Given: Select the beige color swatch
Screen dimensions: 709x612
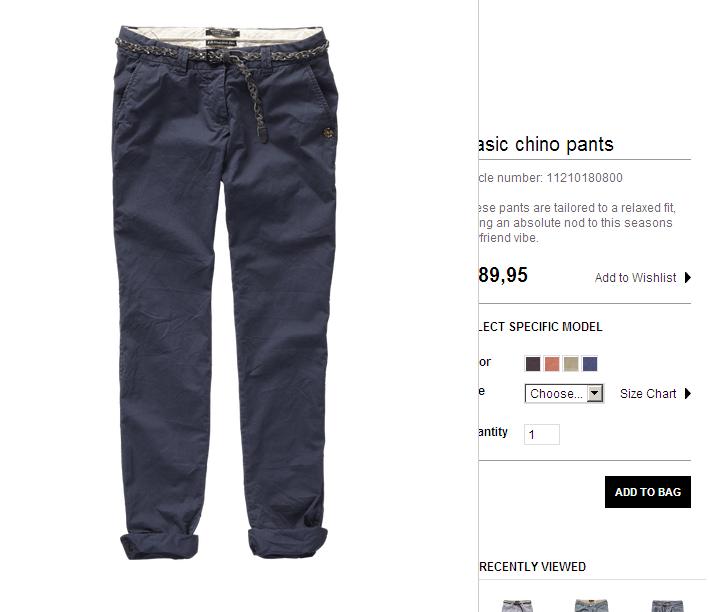Looking at the screenshot, I should [571, 364].
